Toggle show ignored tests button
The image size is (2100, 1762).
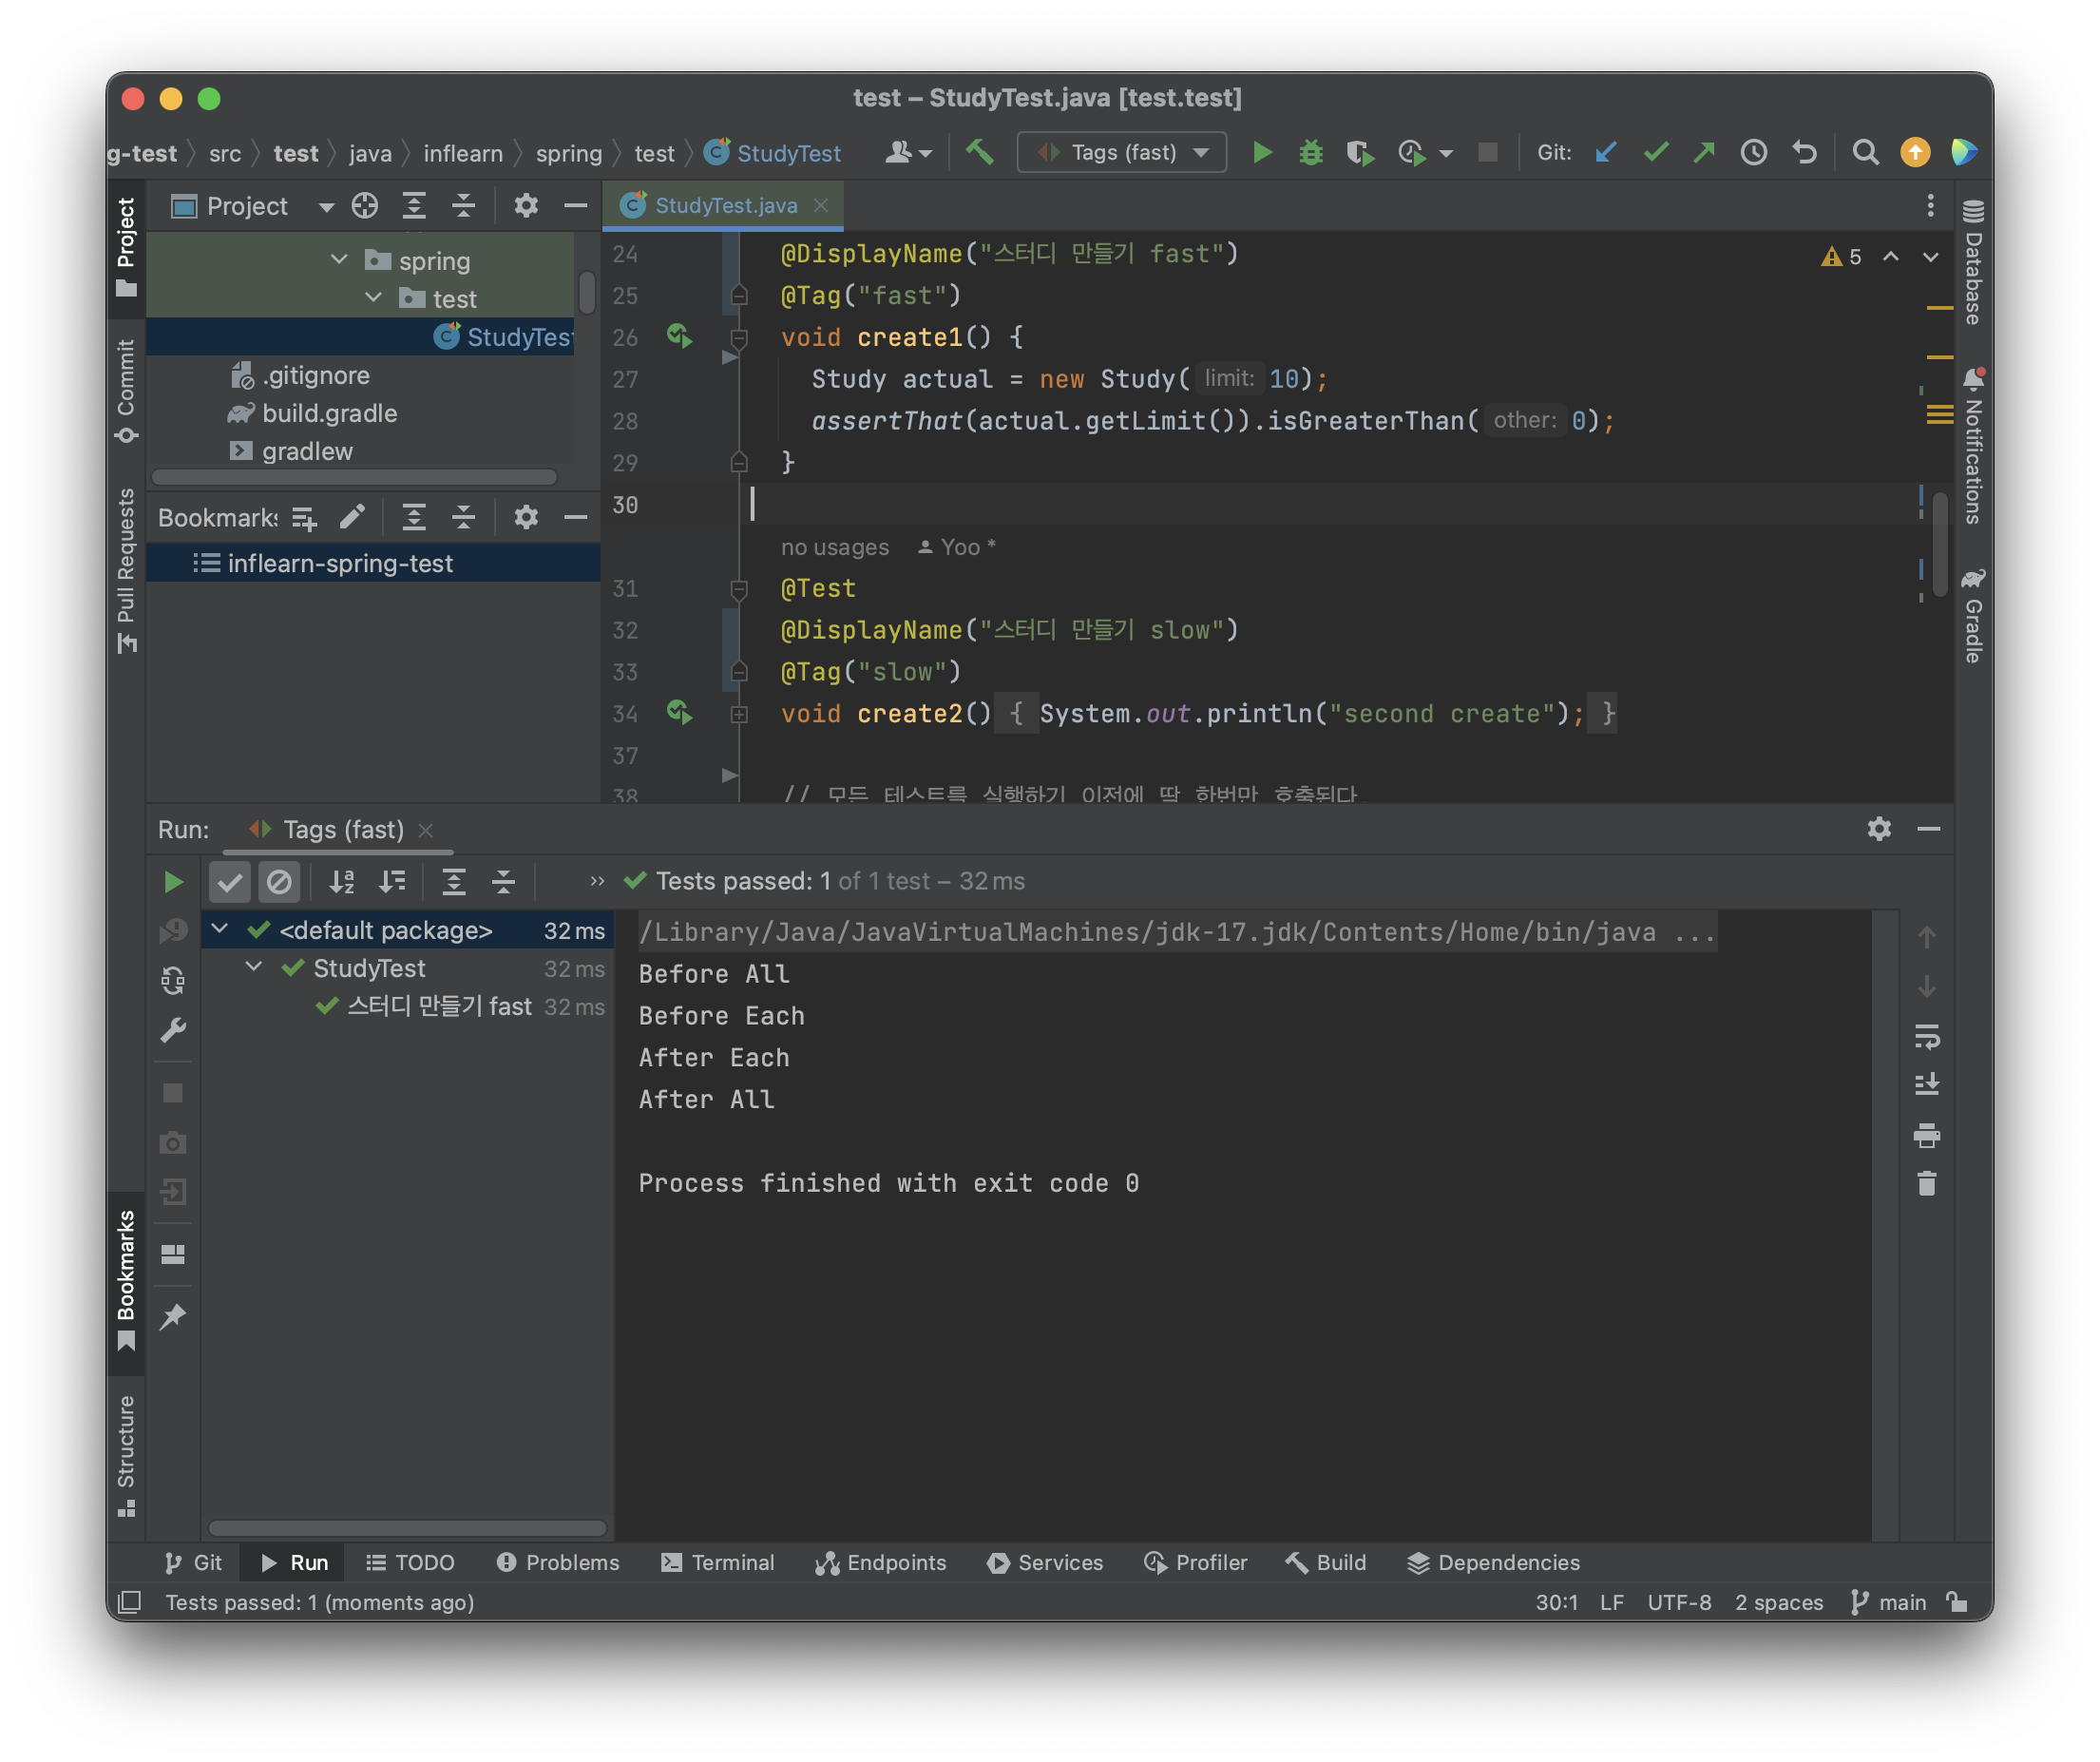point(279,882)
